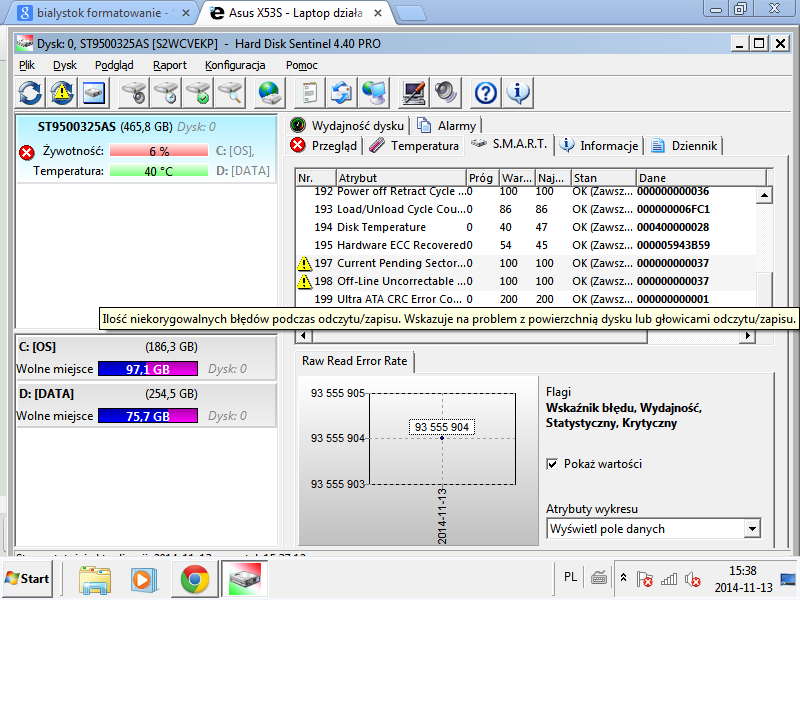This screenshot has width=800, height=719.
Task: Click the disk with green checkmark icon
Action: click(198, 93)
